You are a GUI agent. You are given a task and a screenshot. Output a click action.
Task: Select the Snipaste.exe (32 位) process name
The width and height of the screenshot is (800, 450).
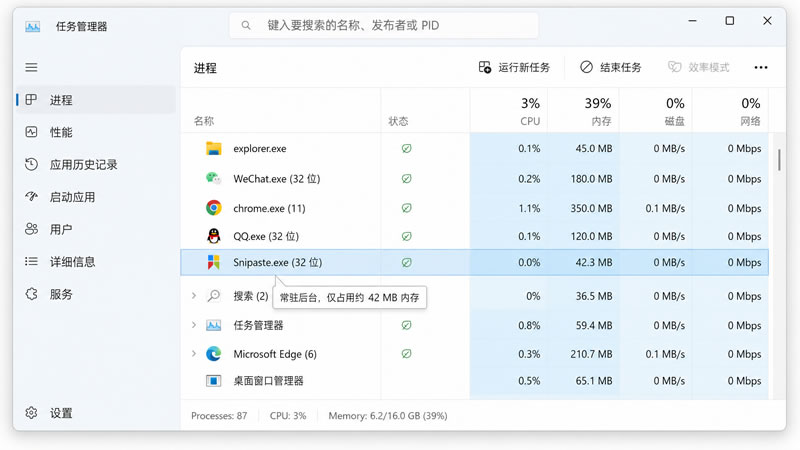[278, 262]
